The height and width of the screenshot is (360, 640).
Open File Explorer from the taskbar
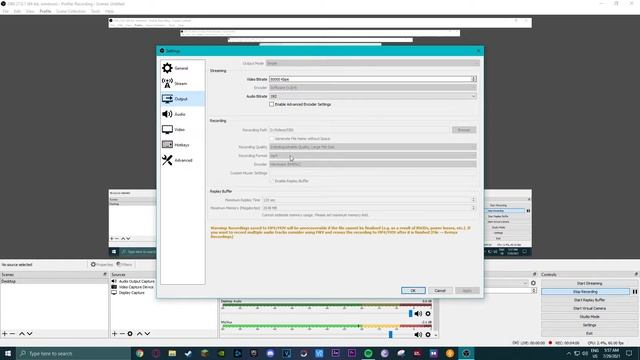(172, 353)
